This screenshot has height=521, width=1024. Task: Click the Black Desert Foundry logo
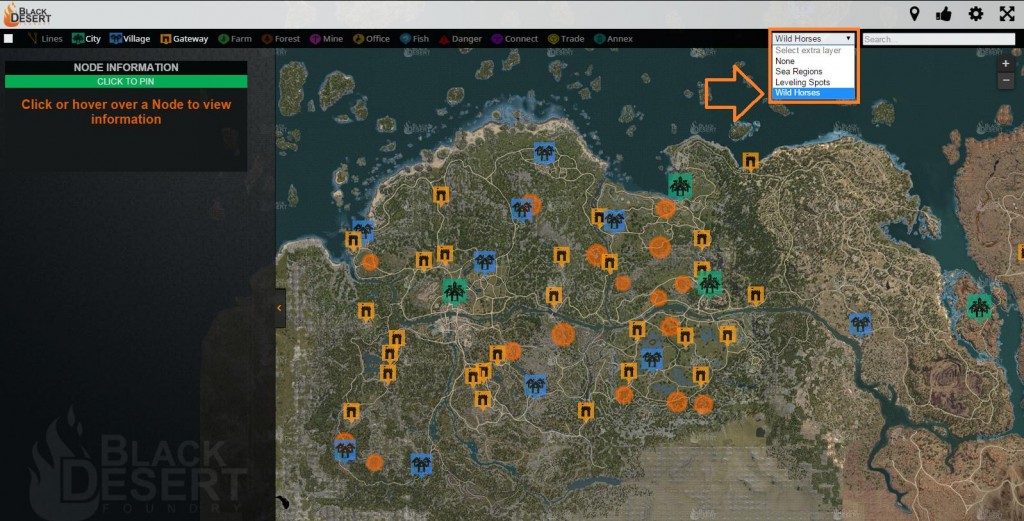click(27, 14)
